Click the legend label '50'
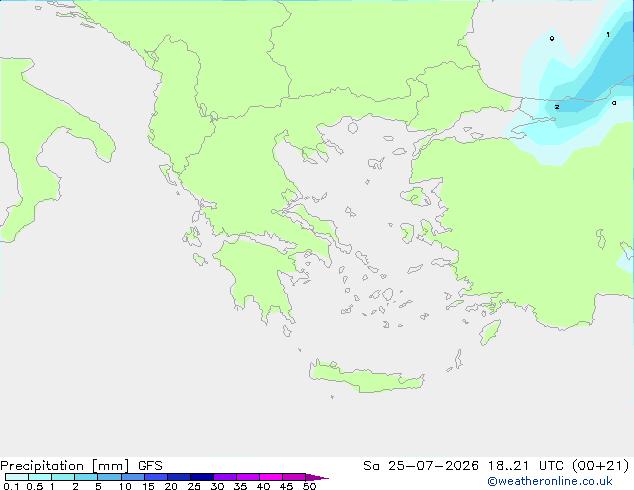This screenshot has height=490, width=634. click(x=309, y=486)
